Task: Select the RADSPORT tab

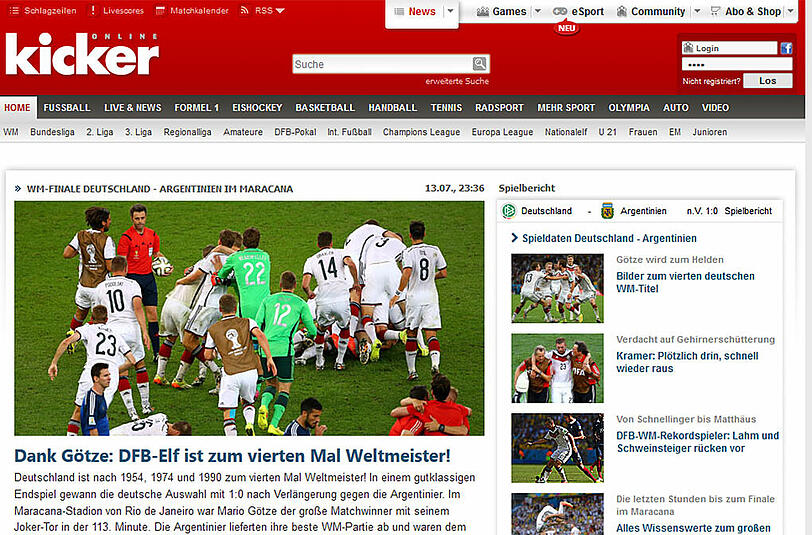Action: (500, 108)
